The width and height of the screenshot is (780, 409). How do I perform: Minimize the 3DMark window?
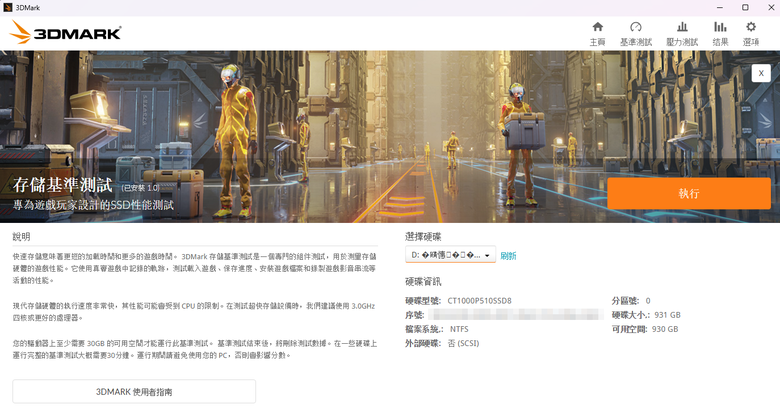[720, 7]
